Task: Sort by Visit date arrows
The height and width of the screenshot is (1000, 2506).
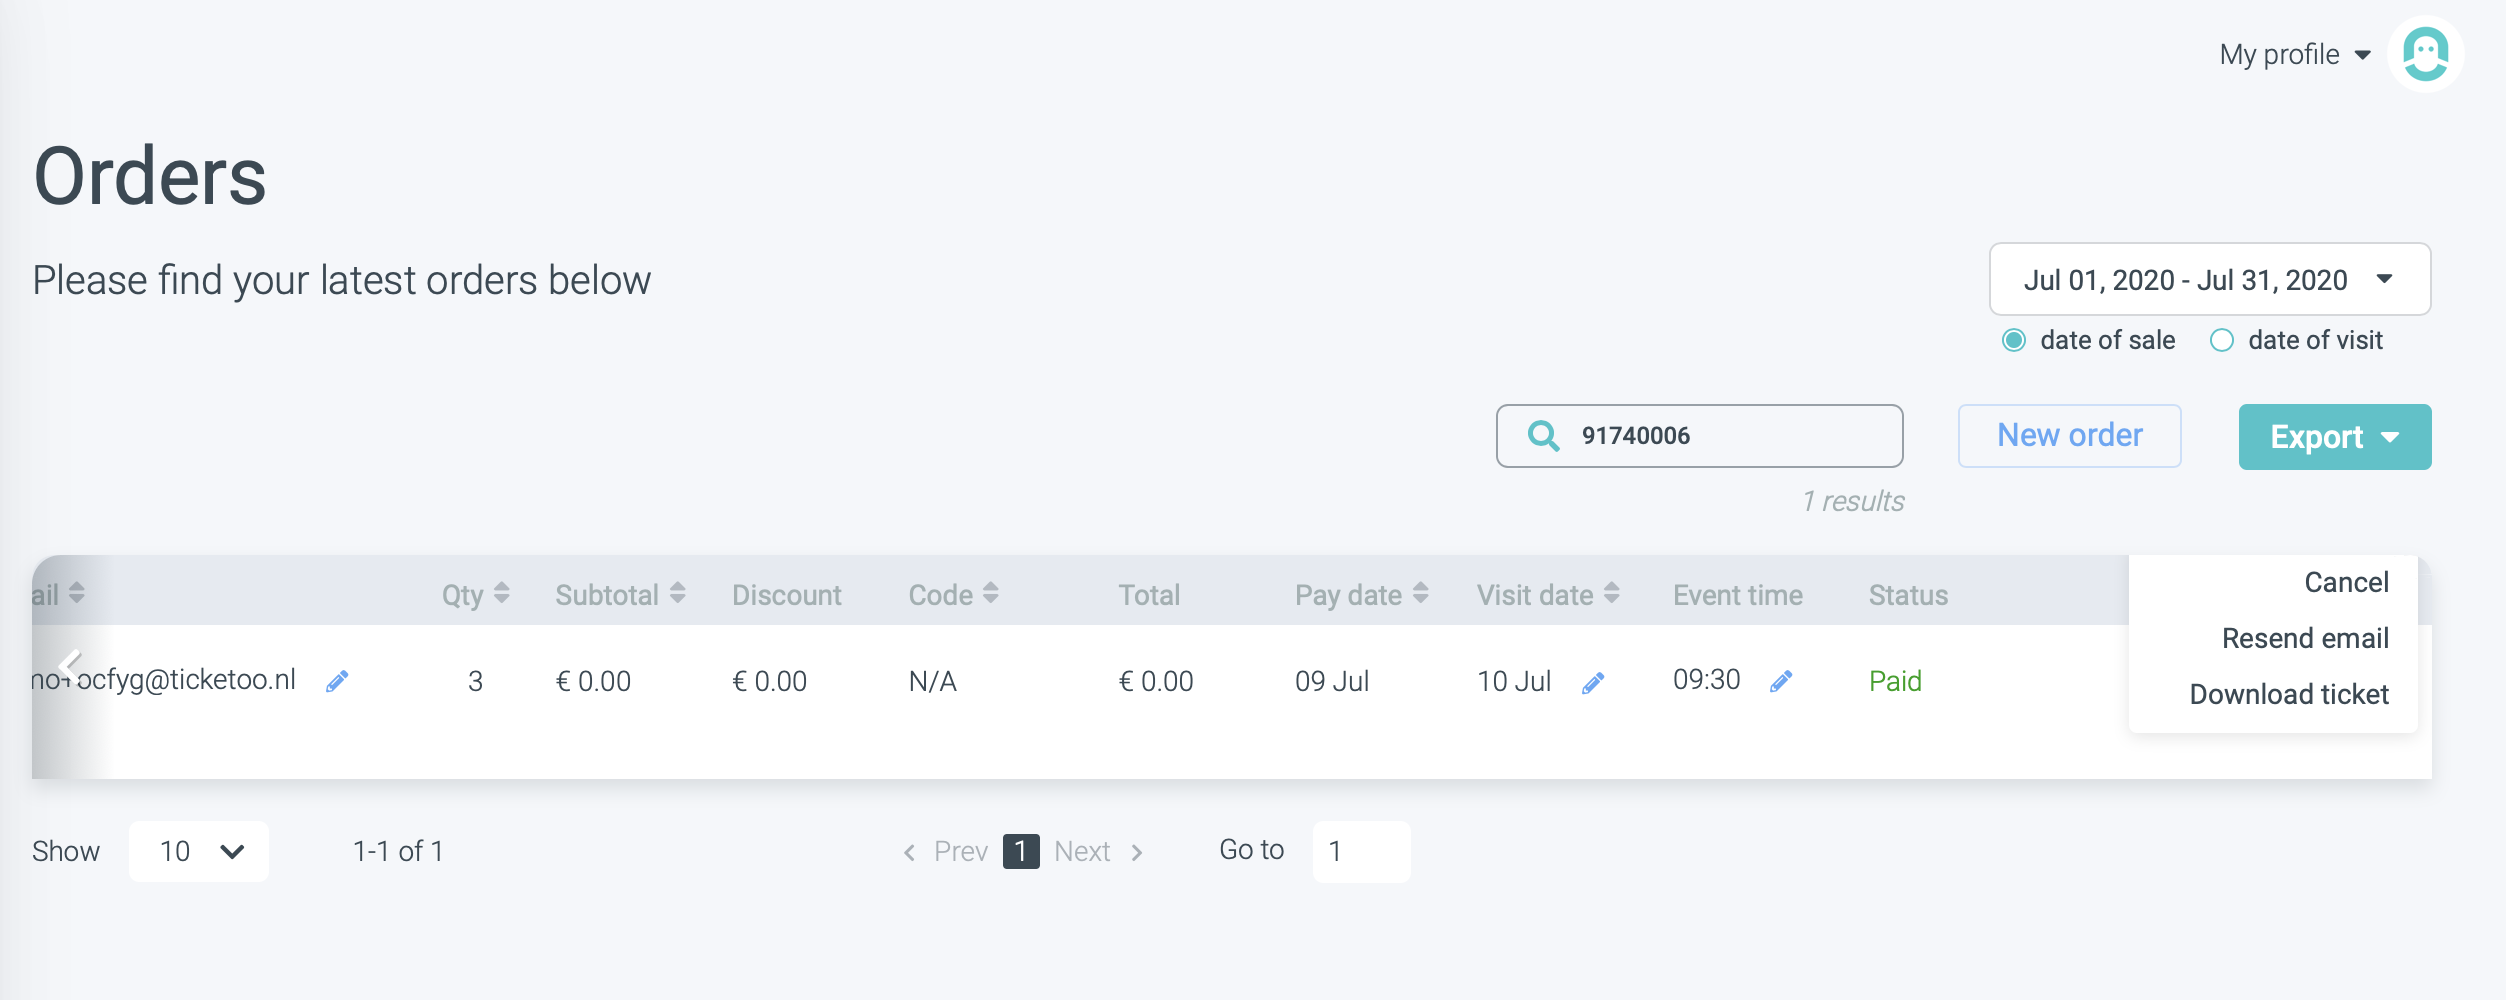Action: [x=1612, y=593]
